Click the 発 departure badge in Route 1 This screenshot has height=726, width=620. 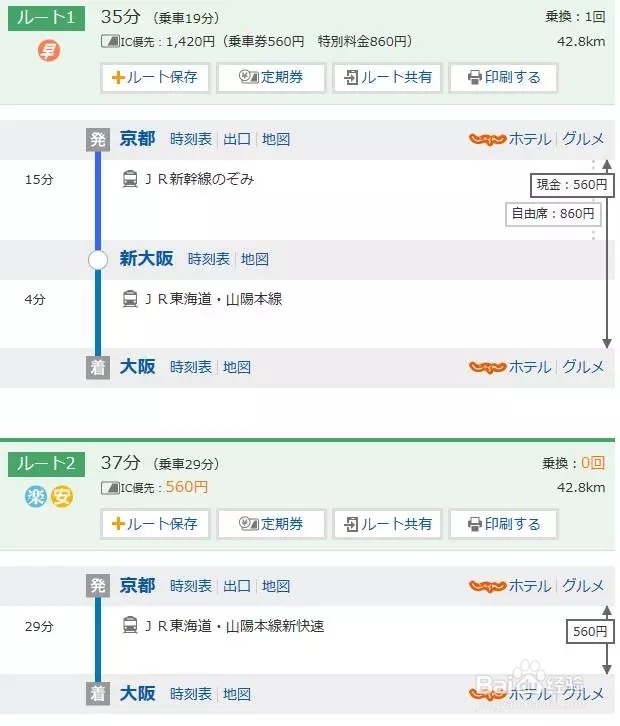pyautogui.click(x=97, y=139)
